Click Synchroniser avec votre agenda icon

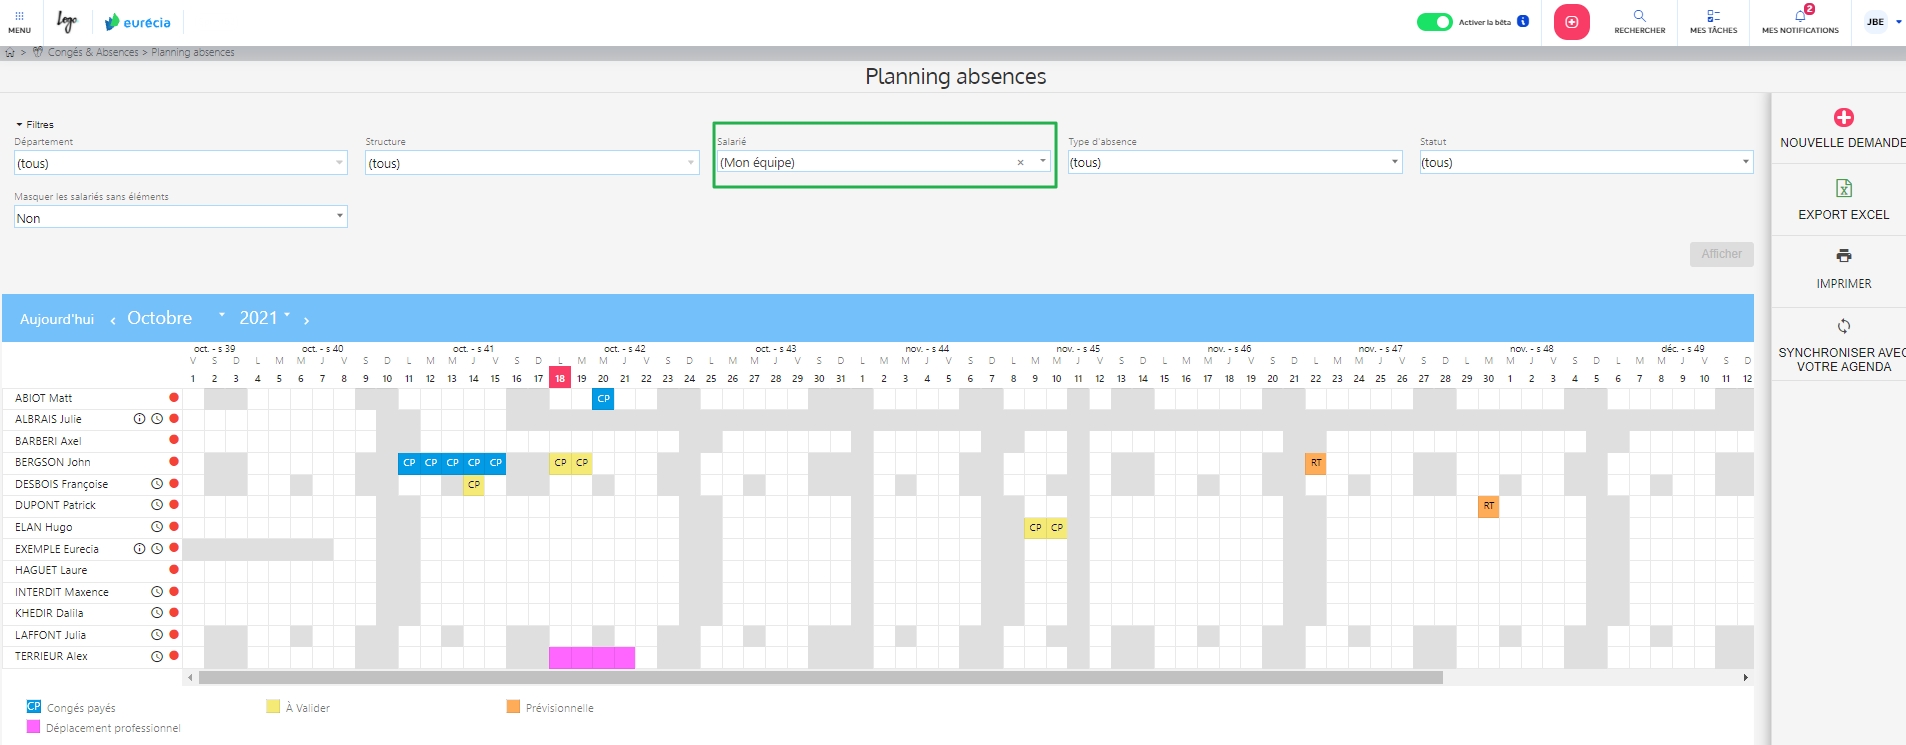pyautogui.click(x=1843, y=326)
